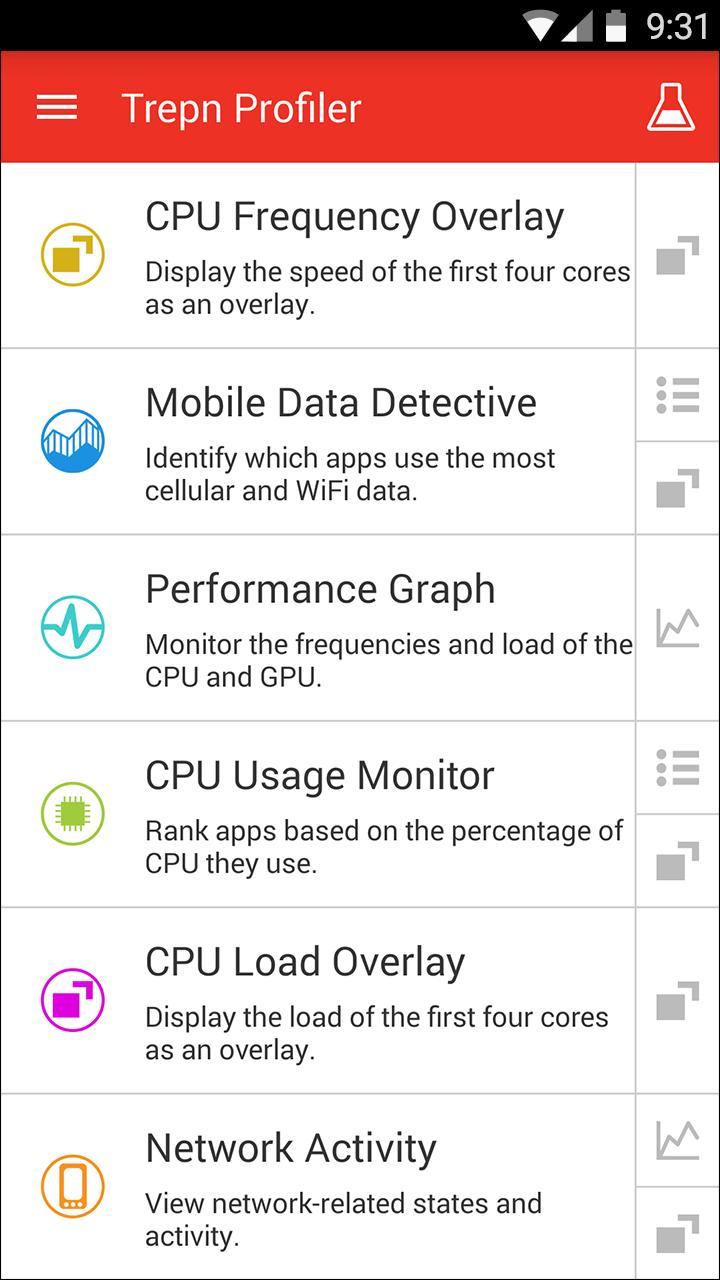Open list view for Mobile Data Detective

click(x=677, y=396)
